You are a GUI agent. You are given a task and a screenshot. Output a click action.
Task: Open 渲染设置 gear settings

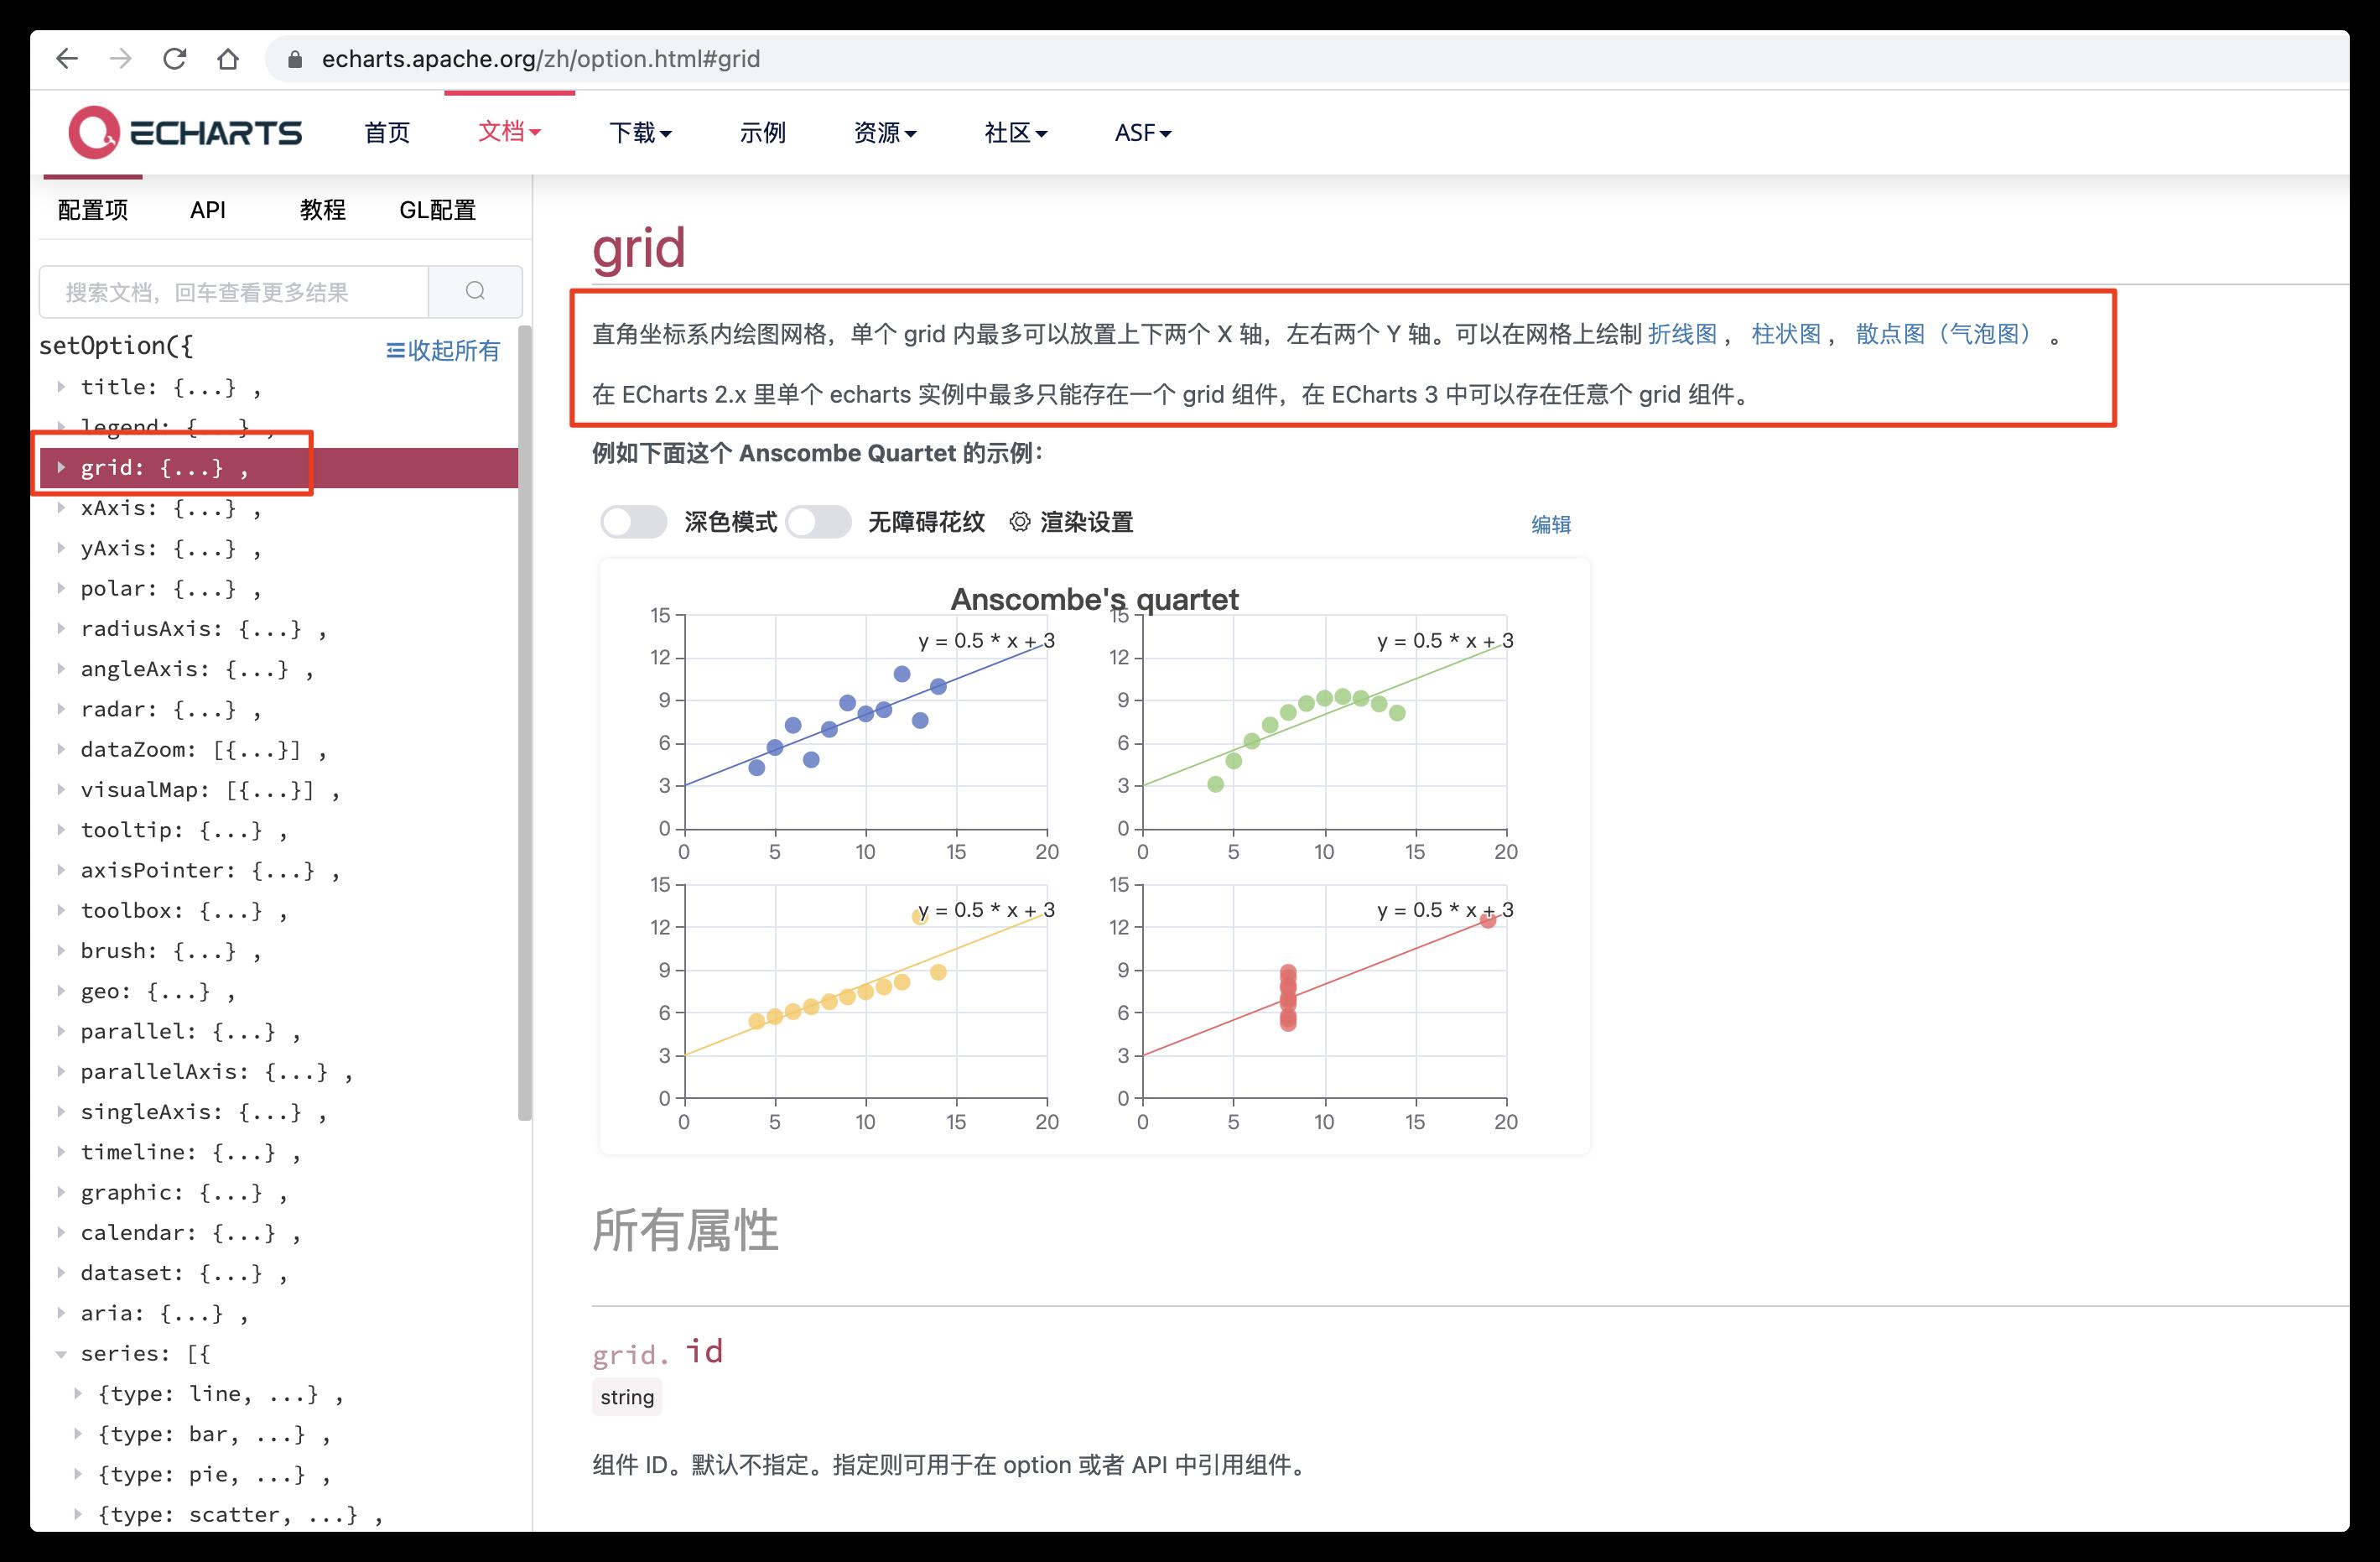click(1071, 522)
